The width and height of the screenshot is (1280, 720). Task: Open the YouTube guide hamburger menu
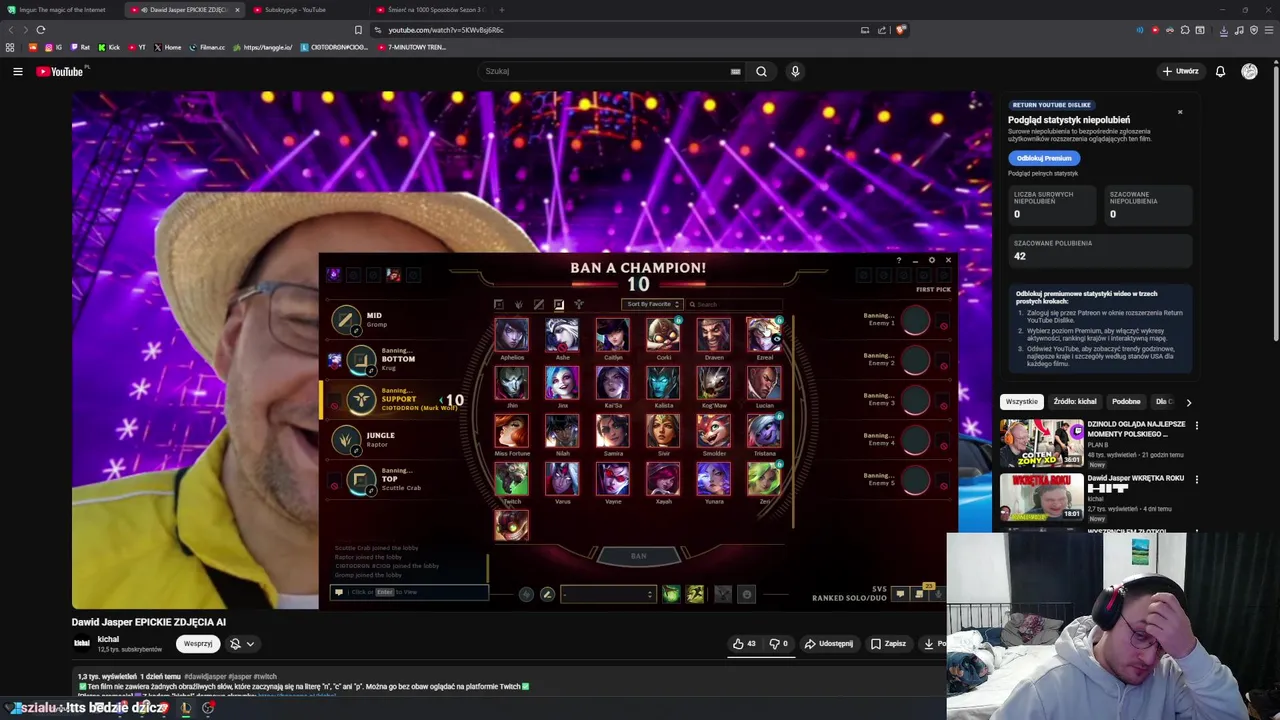[x=17, y=71]
